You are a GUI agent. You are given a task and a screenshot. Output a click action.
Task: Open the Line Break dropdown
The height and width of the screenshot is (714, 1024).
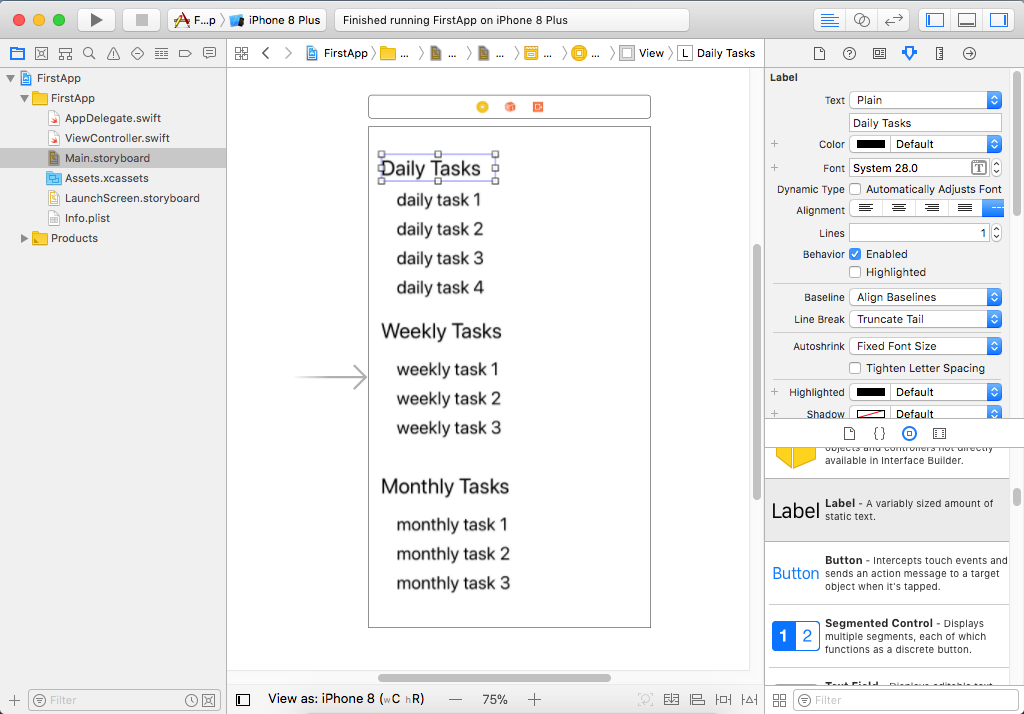click(x=925, y=319)
